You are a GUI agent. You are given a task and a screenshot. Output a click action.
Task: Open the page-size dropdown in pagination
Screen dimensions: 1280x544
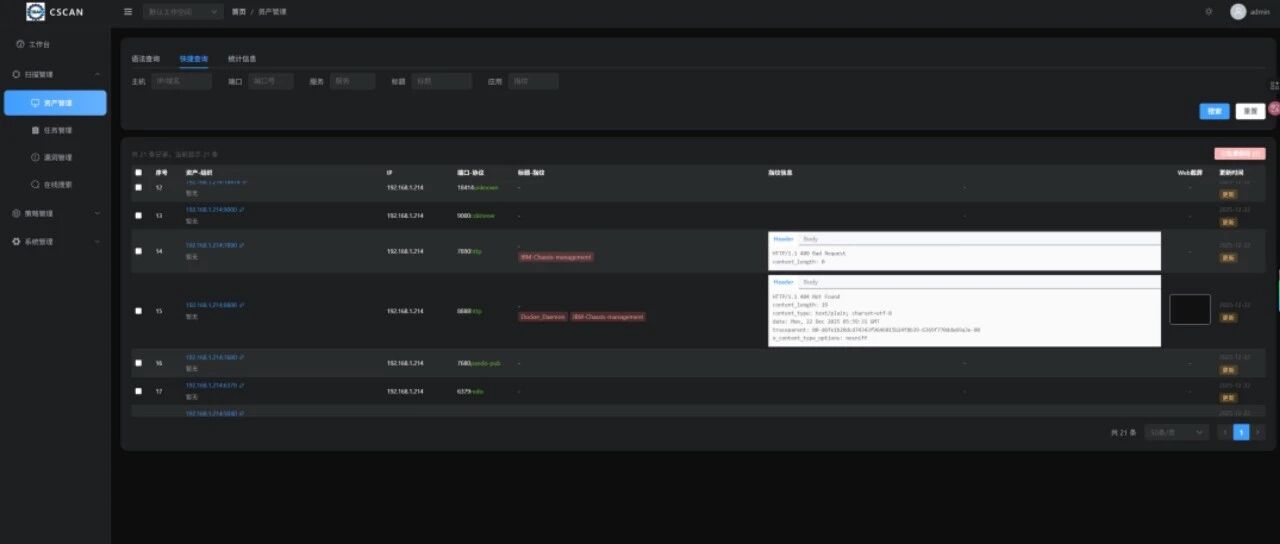1177,433
